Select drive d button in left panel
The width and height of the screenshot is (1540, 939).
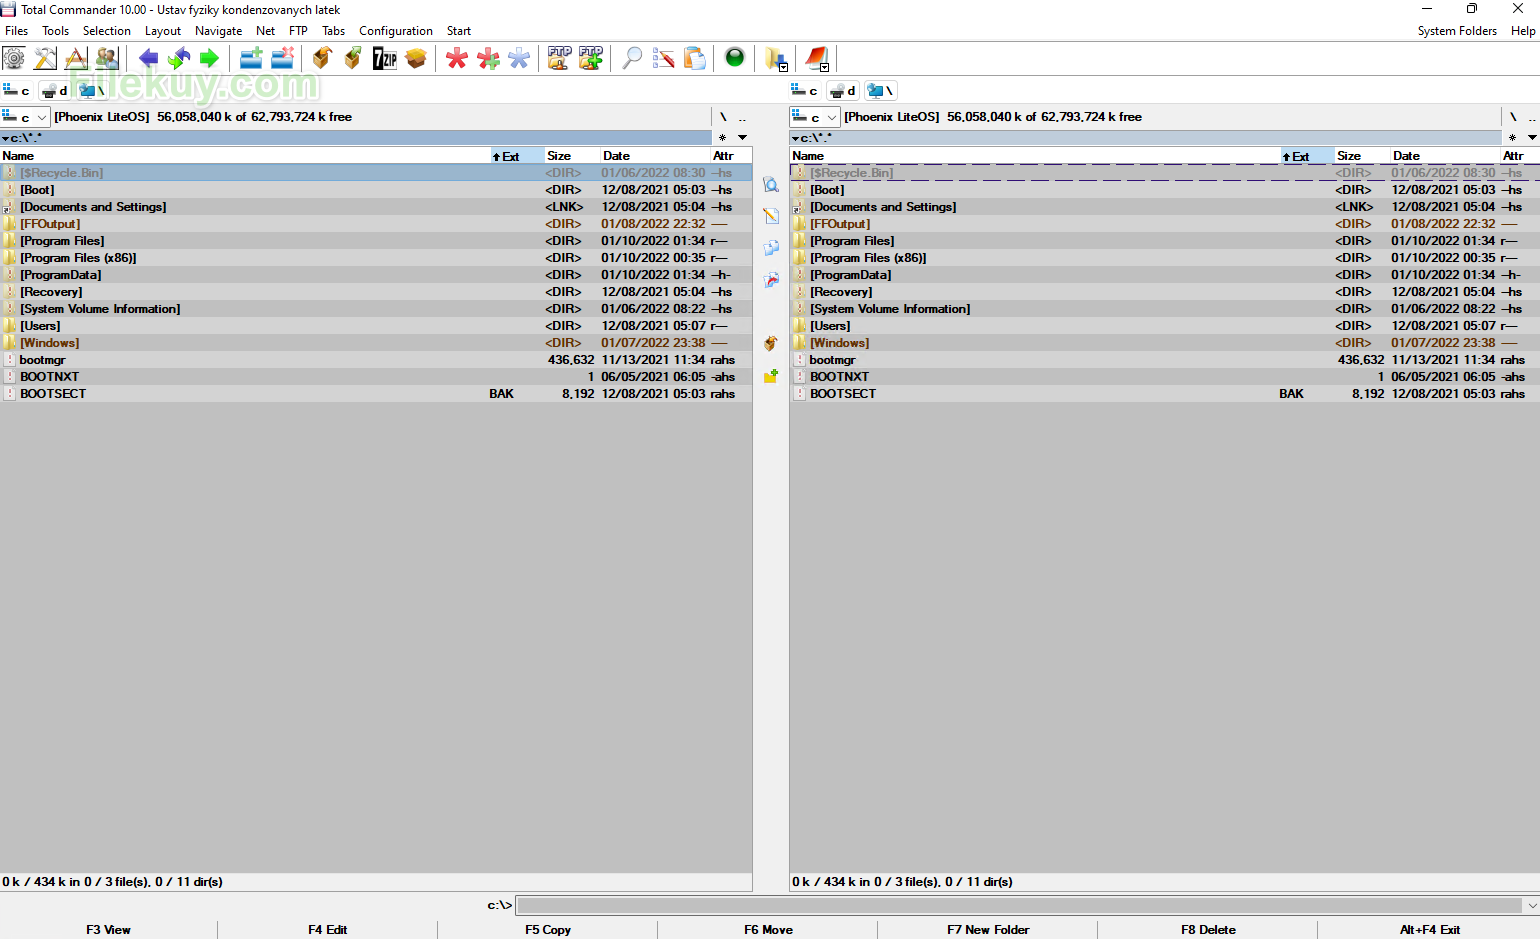(x=55, y=91)
